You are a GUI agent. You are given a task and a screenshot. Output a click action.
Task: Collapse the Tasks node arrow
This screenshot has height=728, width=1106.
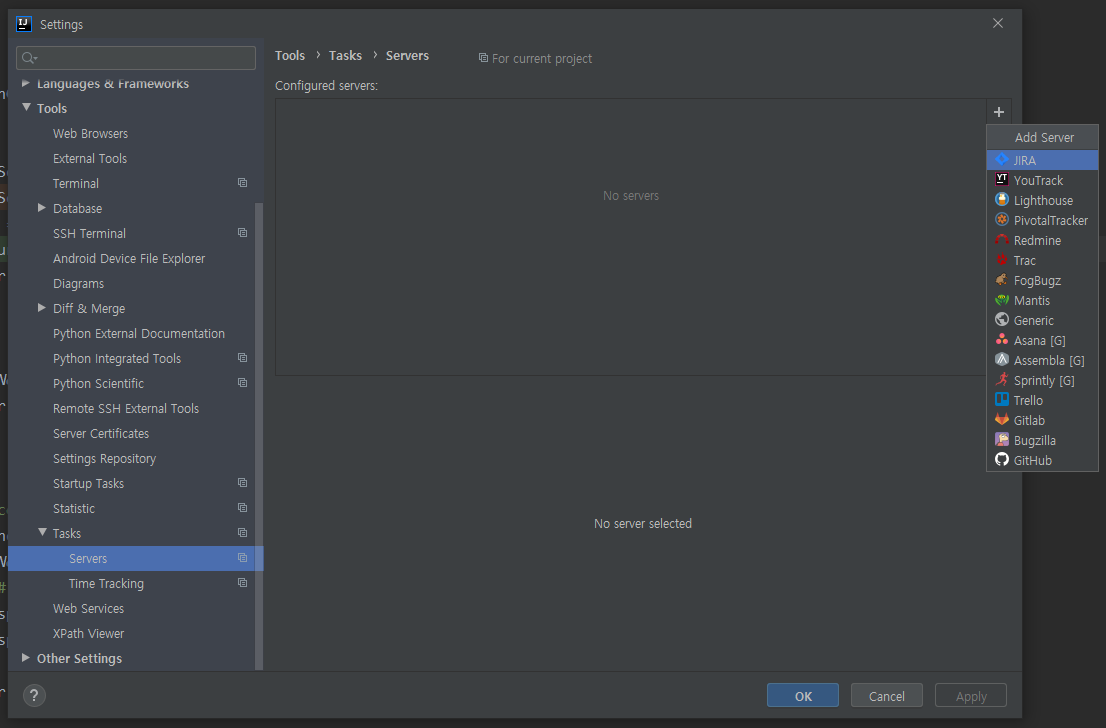point(42,532)
